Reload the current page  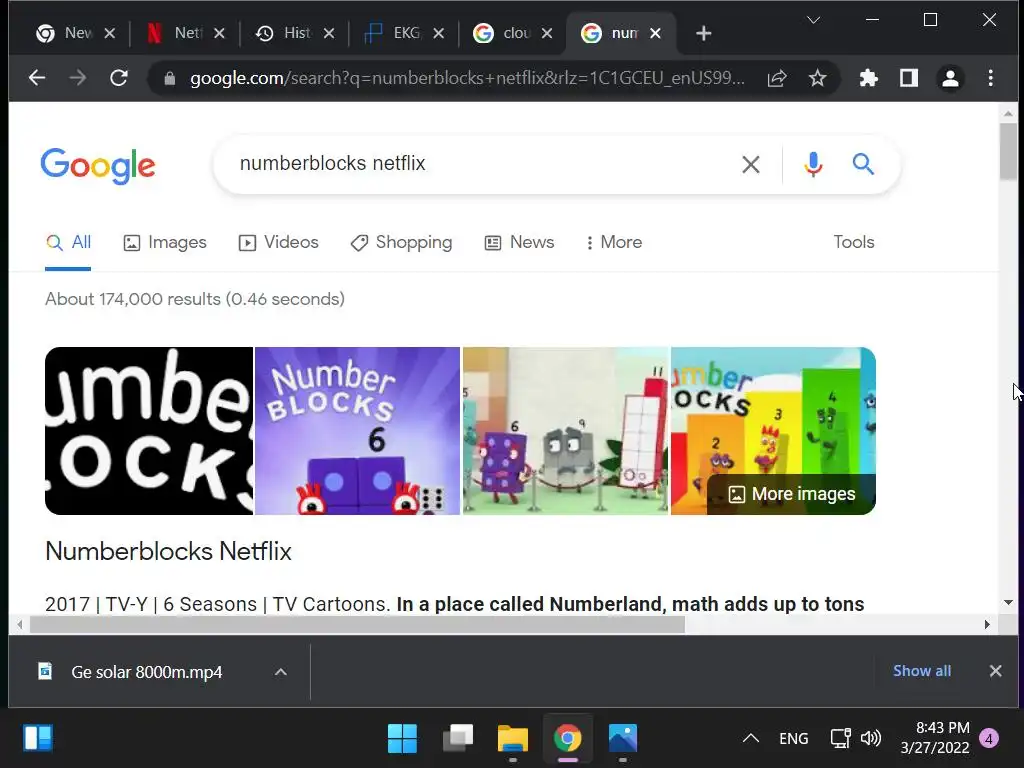tap(119, 78)
